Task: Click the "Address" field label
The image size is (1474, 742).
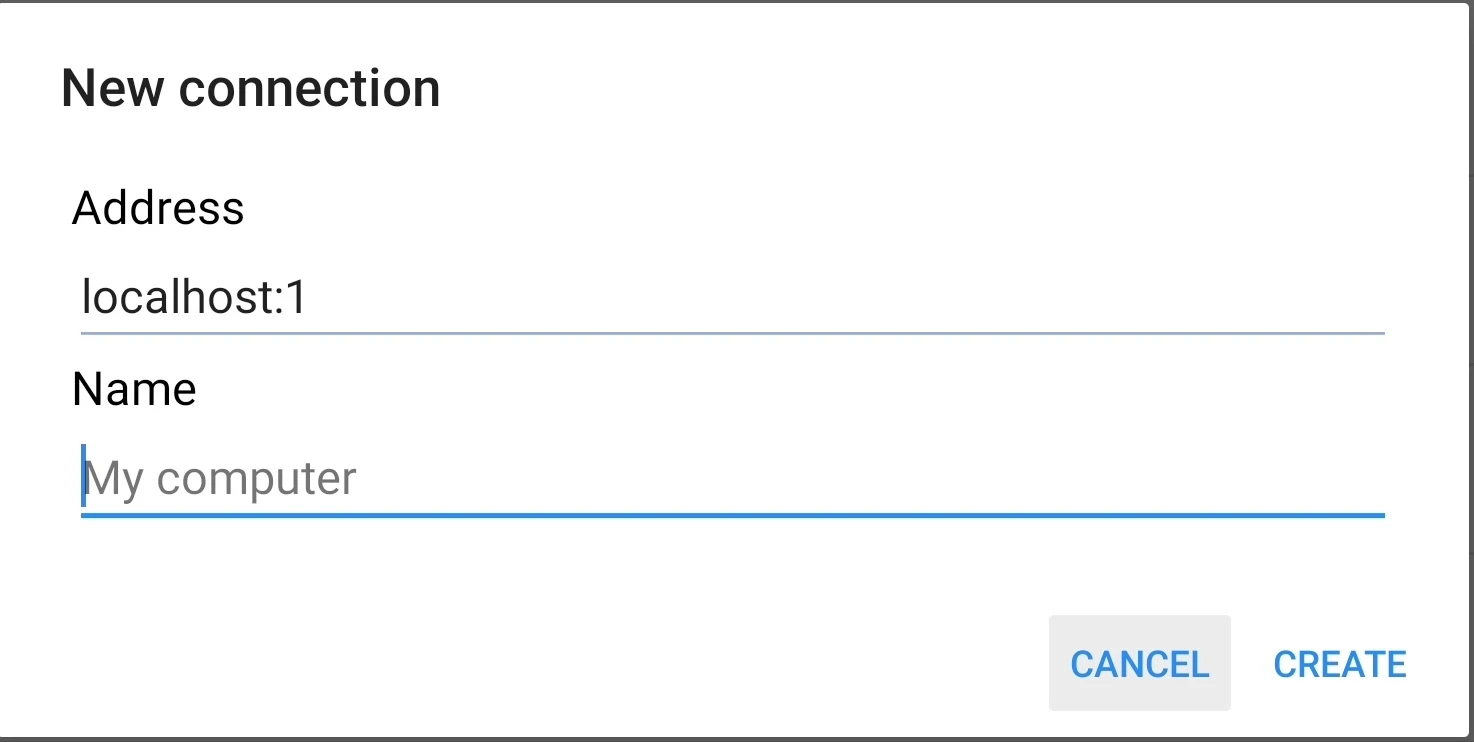Action: tap(158, 208)
